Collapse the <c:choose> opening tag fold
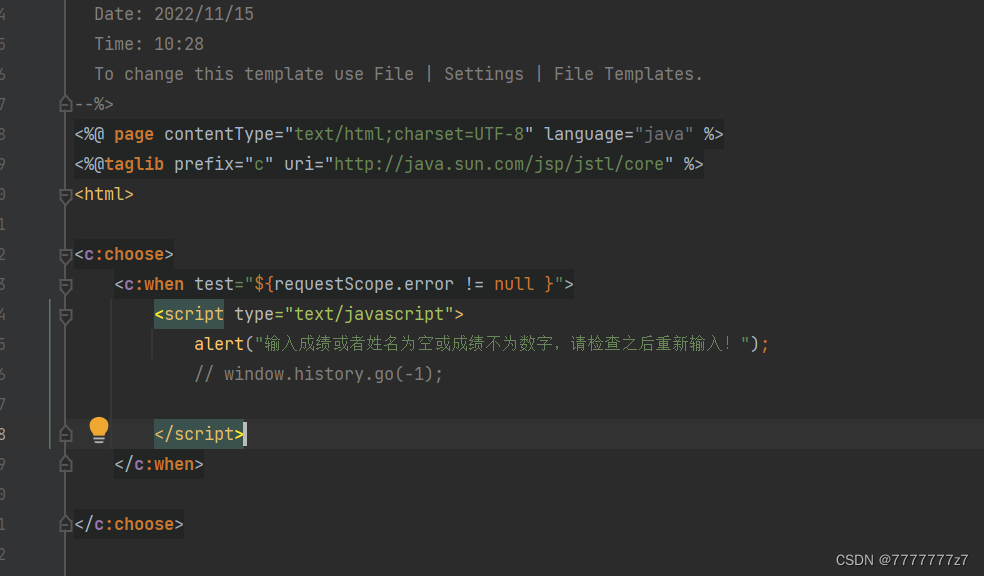Image resolution: width=984 pixels, height=576 pixels. point(65,255)
